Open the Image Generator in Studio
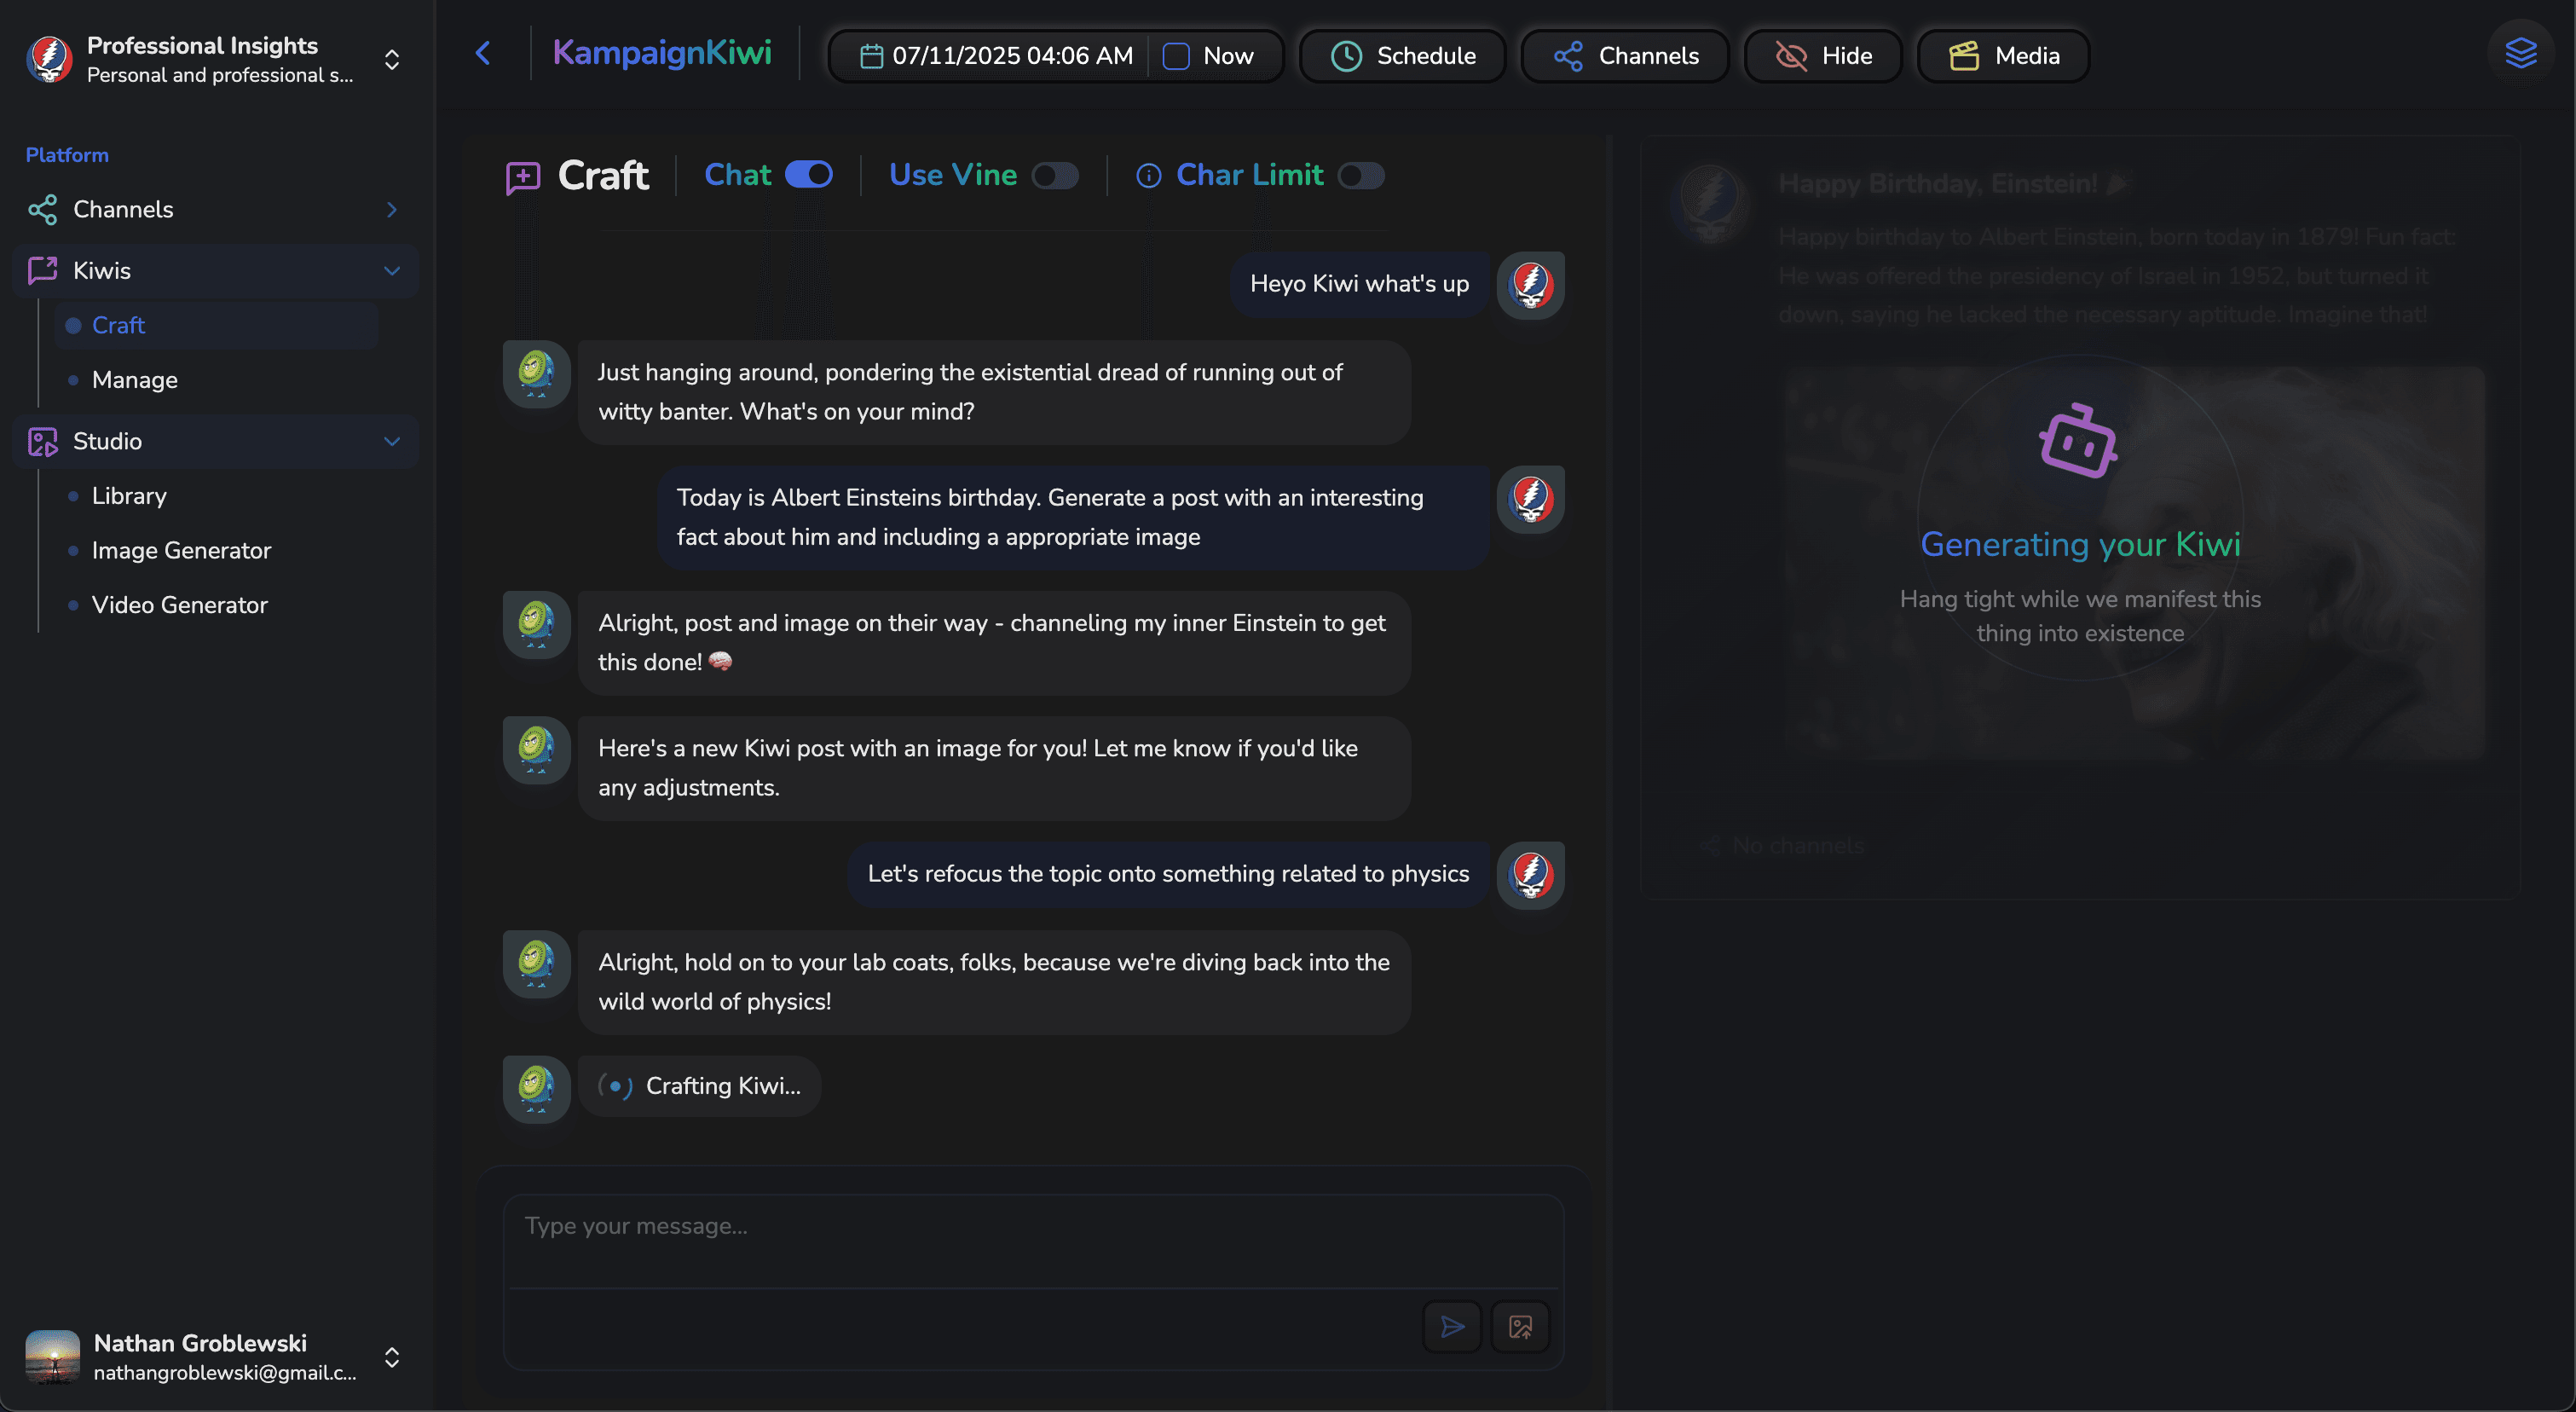The width and height of the screenshot is (2576, 1412). [181, 550]
